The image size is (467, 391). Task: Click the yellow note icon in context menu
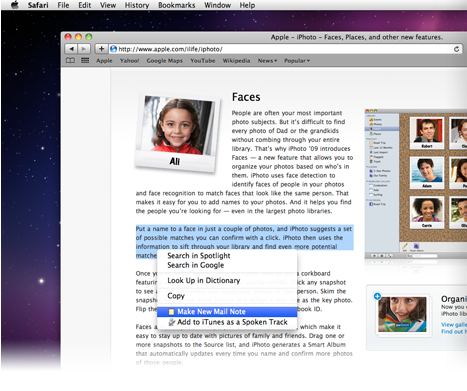[x=171, y=312]
